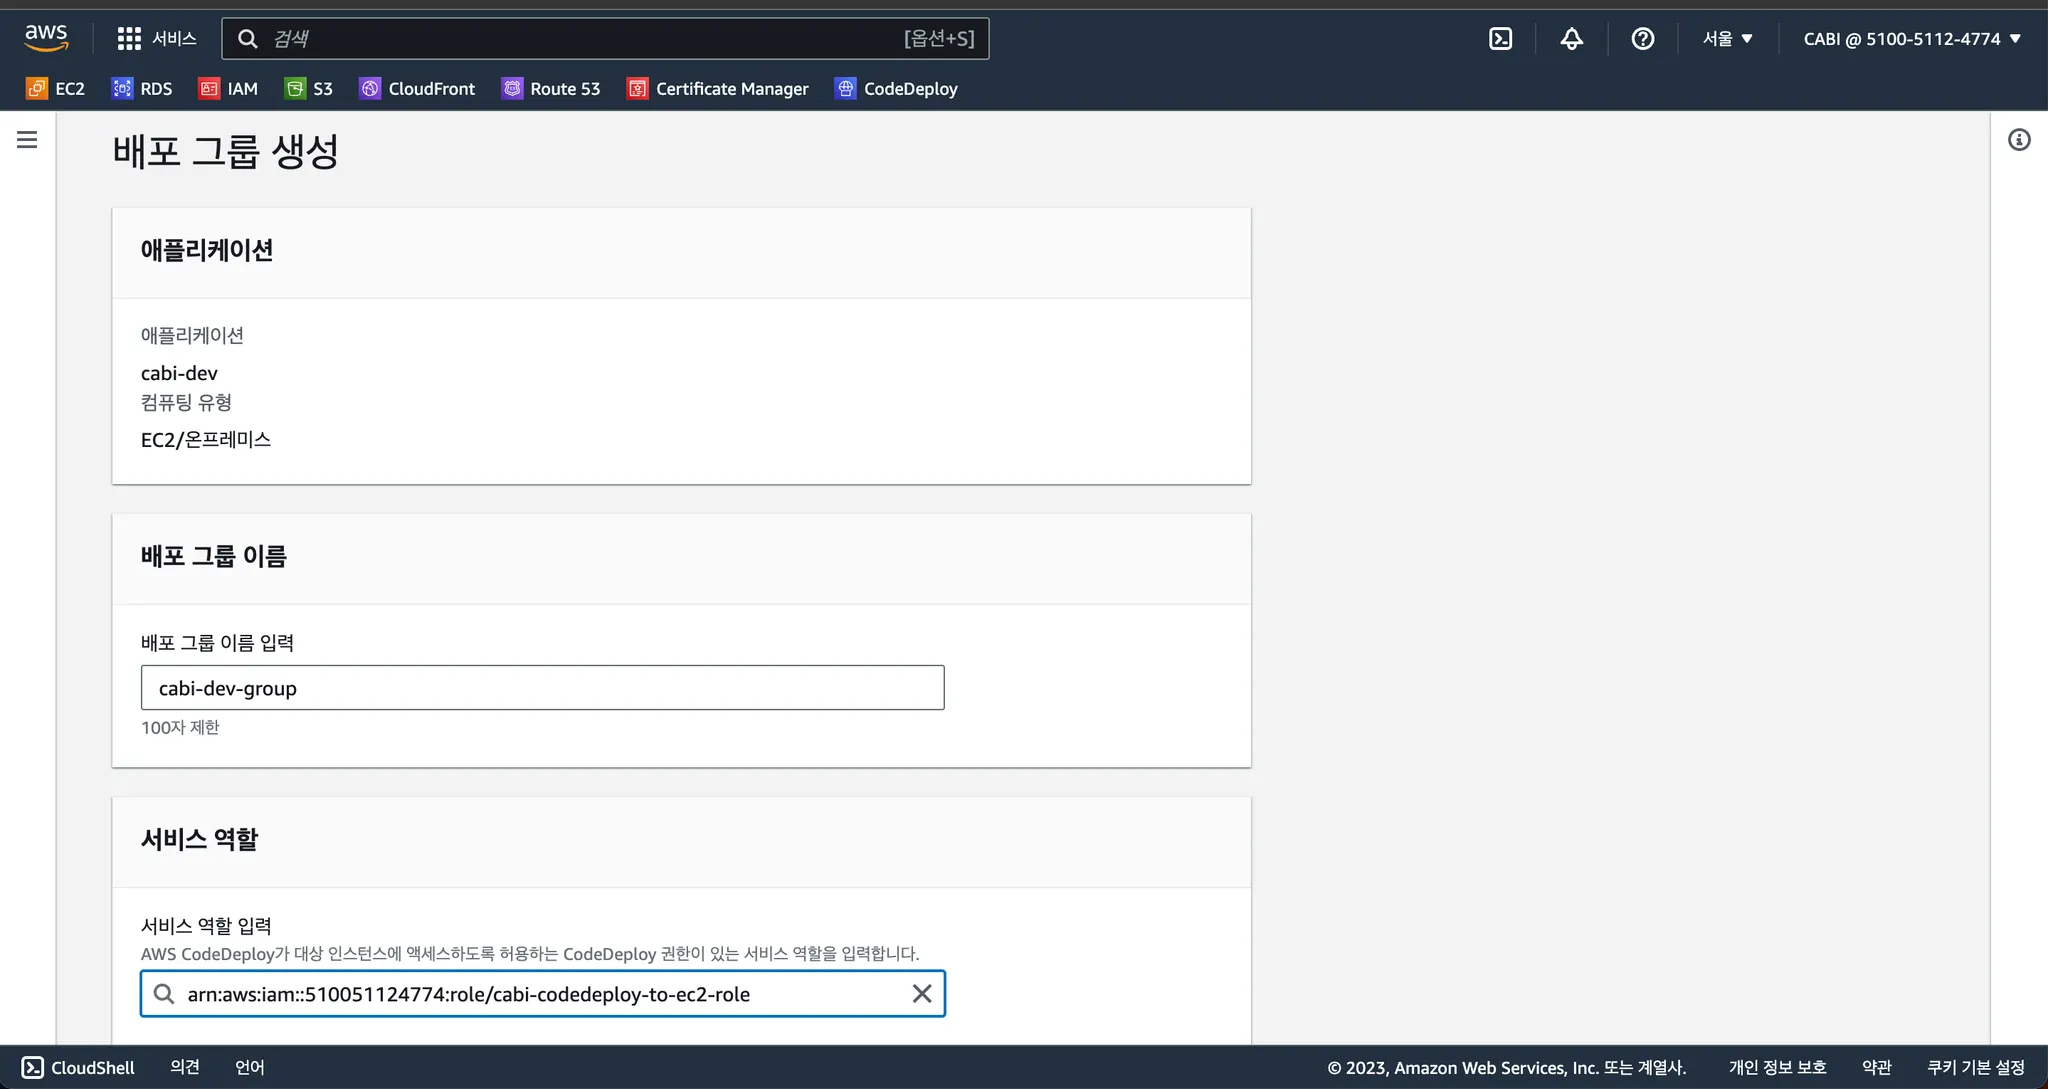Open CloudShell icon in top navigation

click(x=1500, y=39)
